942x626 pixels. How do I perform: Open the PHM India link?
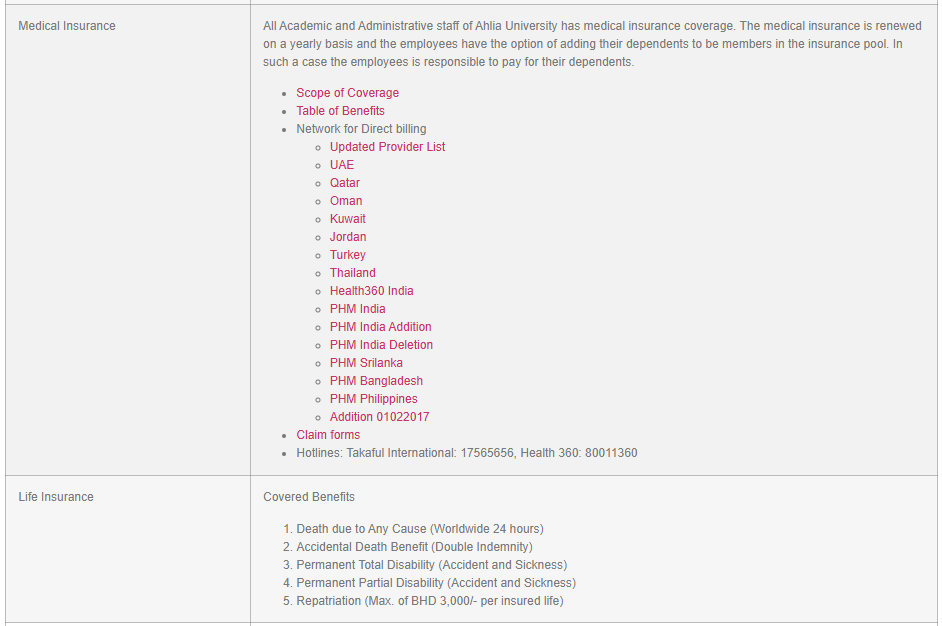357,308
